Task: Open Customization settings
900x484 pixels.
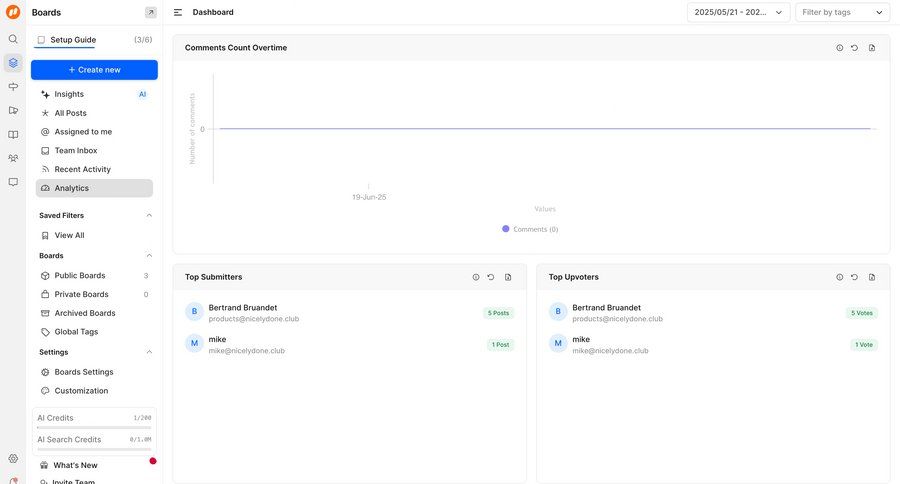Action: tap(94, 390)
